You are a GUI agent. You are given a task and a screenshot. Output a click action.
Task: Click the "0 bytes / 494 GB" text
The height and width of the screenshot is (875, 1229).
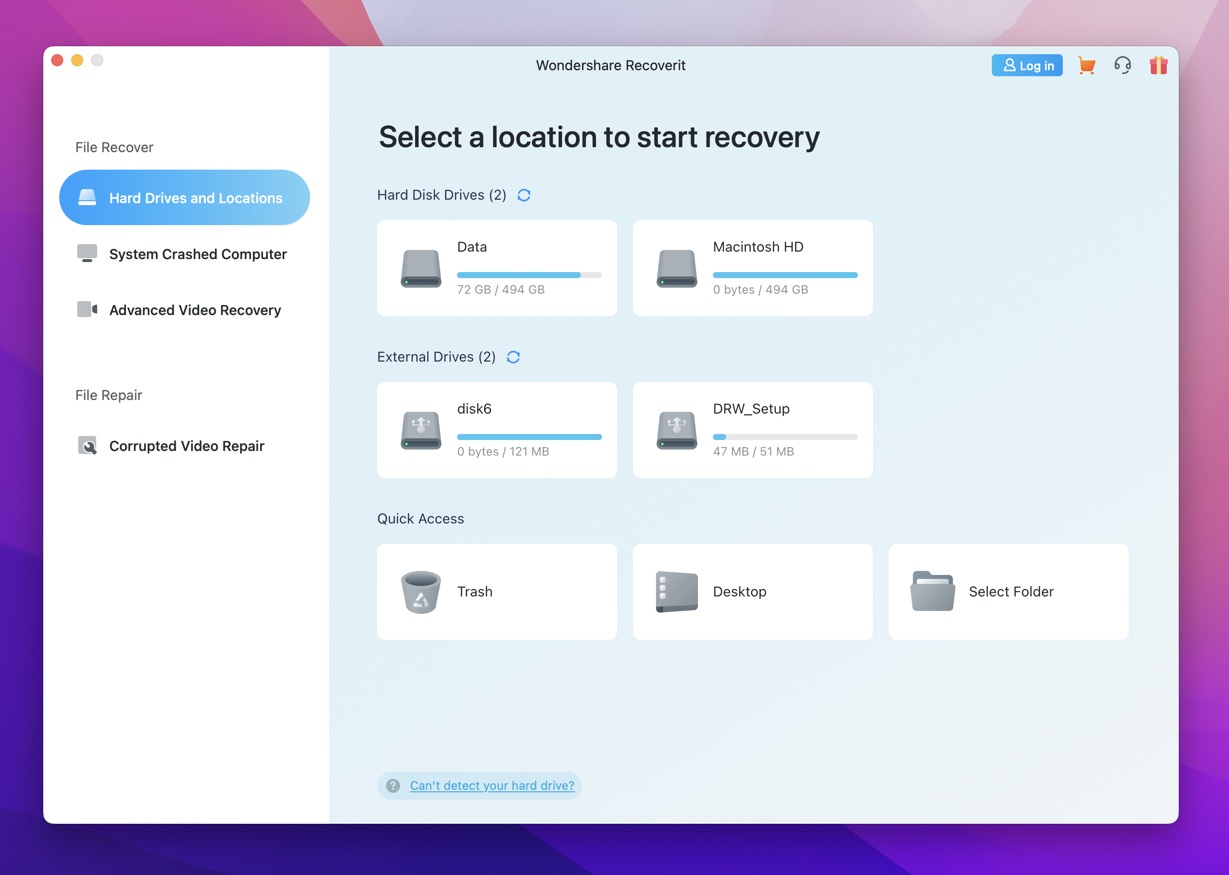click(x=761, y=290)
